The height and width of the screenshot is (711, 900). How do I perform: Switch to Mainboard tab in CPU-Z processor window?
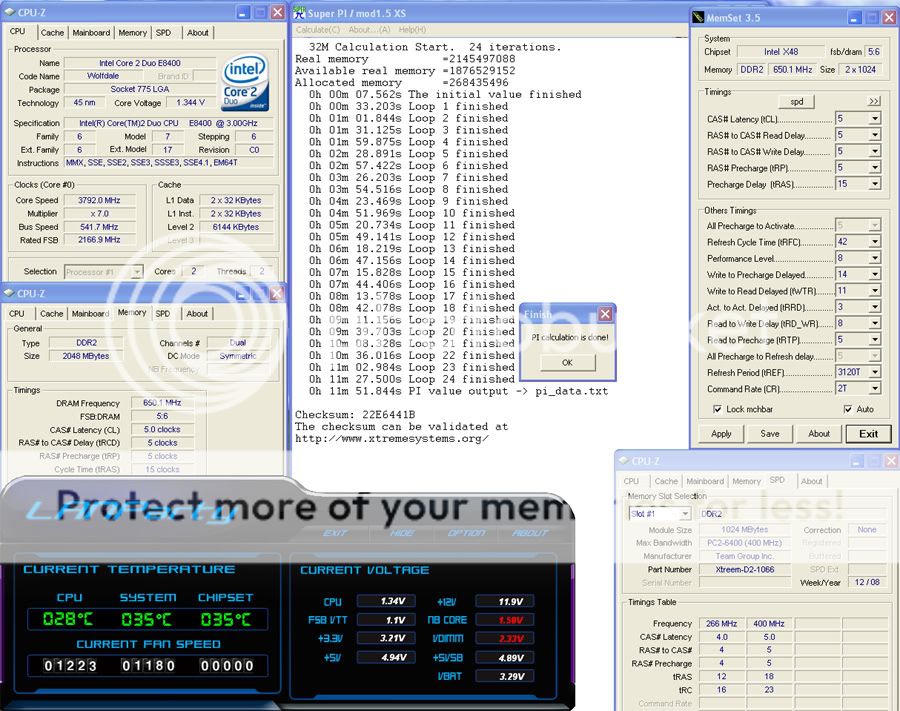[91, 33]
